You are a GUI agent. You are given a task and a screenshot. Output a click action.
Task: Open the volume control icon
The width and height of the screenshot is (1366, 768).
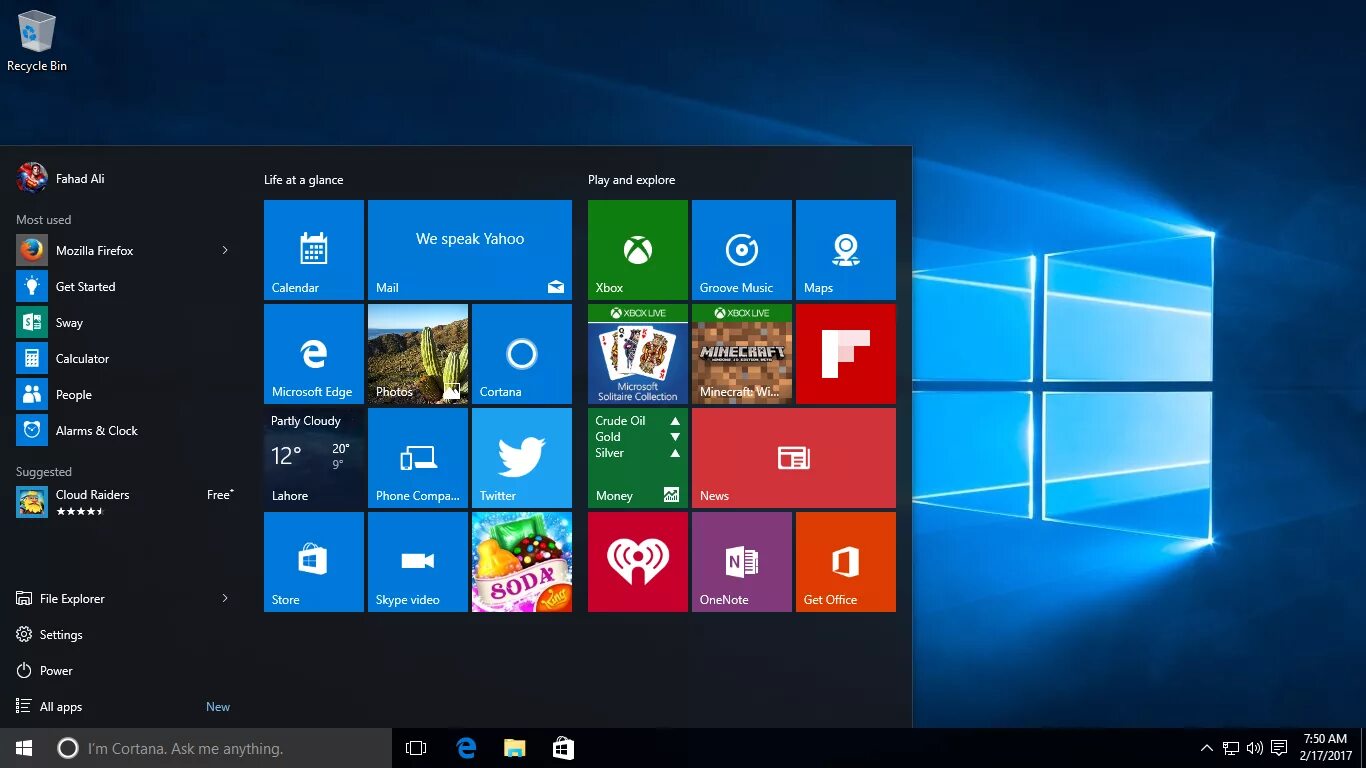pyautogui.click(x=1255, y=748)
